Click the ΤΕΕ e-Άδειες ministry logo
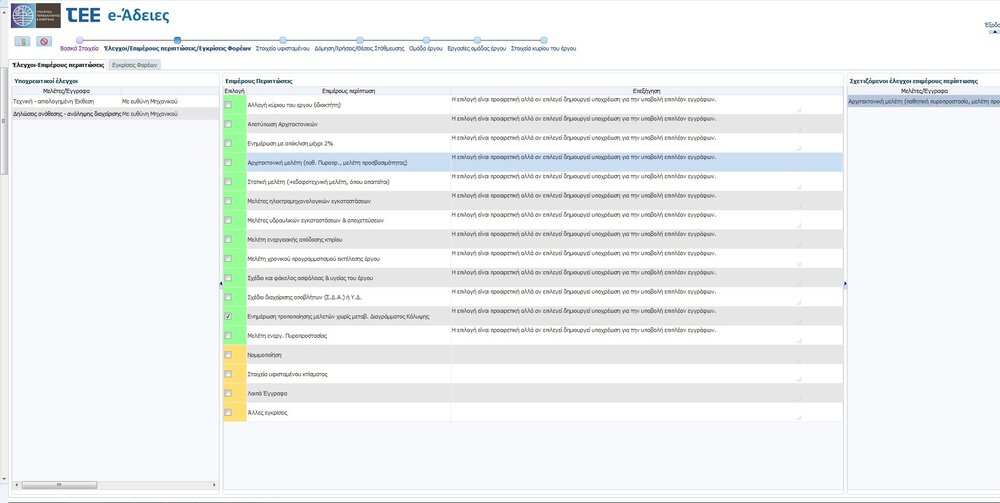The height and width of the screenshot is (503, 1000). (x=33, y=14)
